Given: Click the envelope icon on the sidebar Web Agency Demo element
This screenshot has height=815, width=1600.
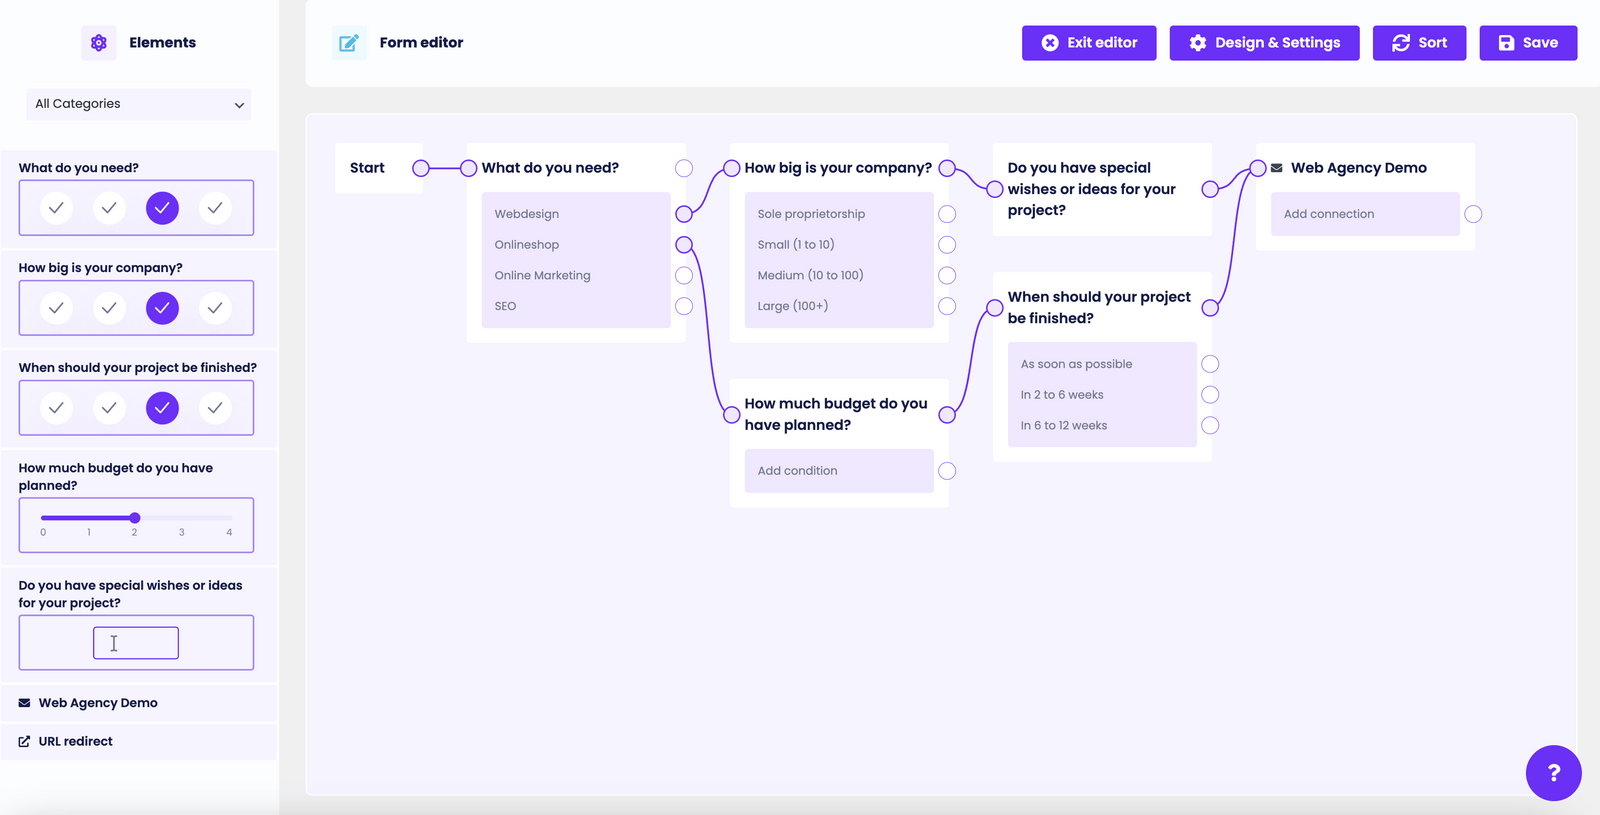Looking at the screenshot, I should click(x=23, y=702).
